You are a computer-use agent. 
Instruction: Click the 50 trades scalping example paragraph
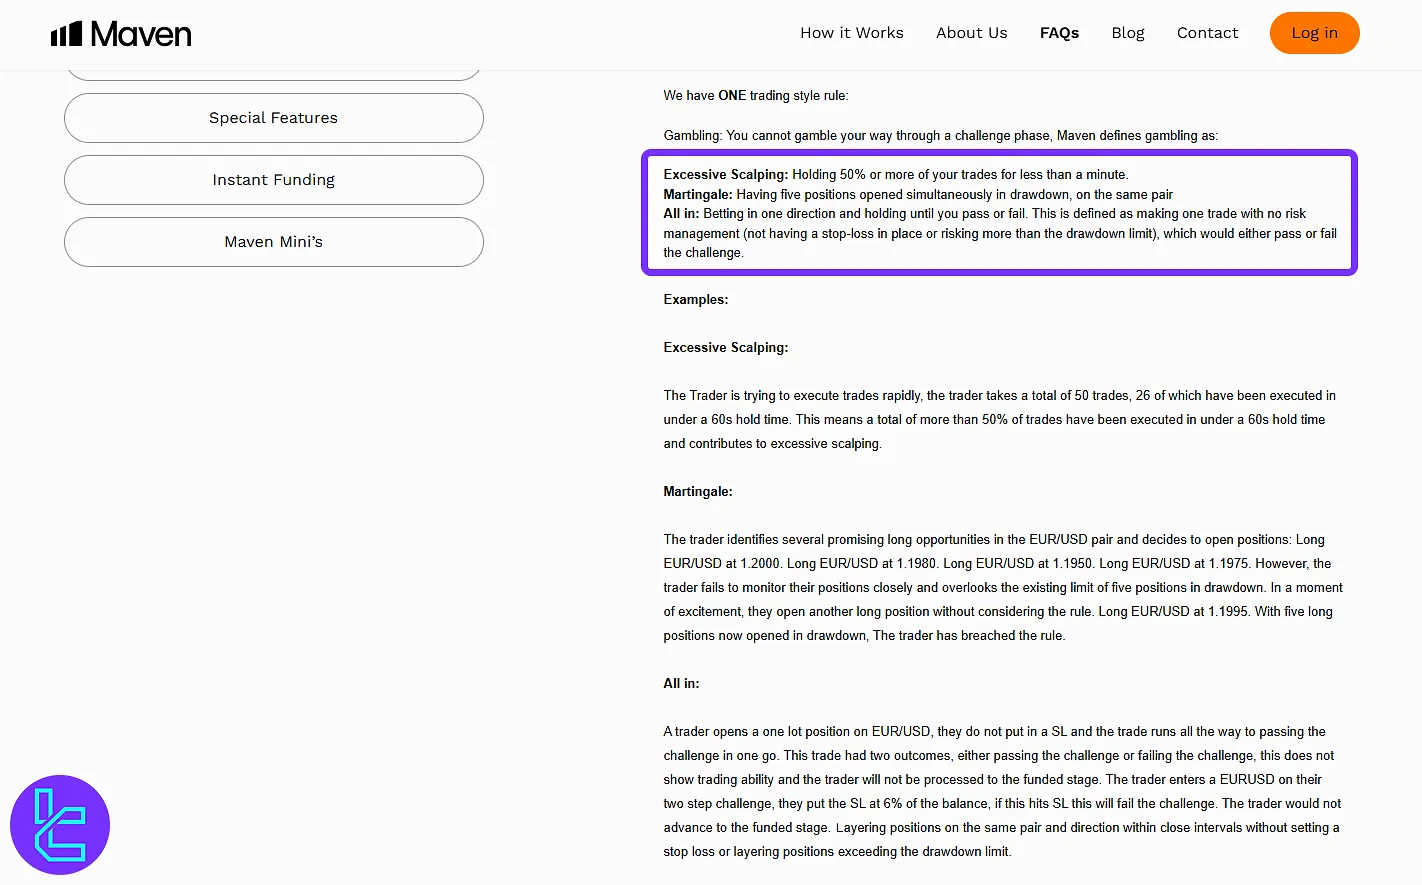[998, 420]
